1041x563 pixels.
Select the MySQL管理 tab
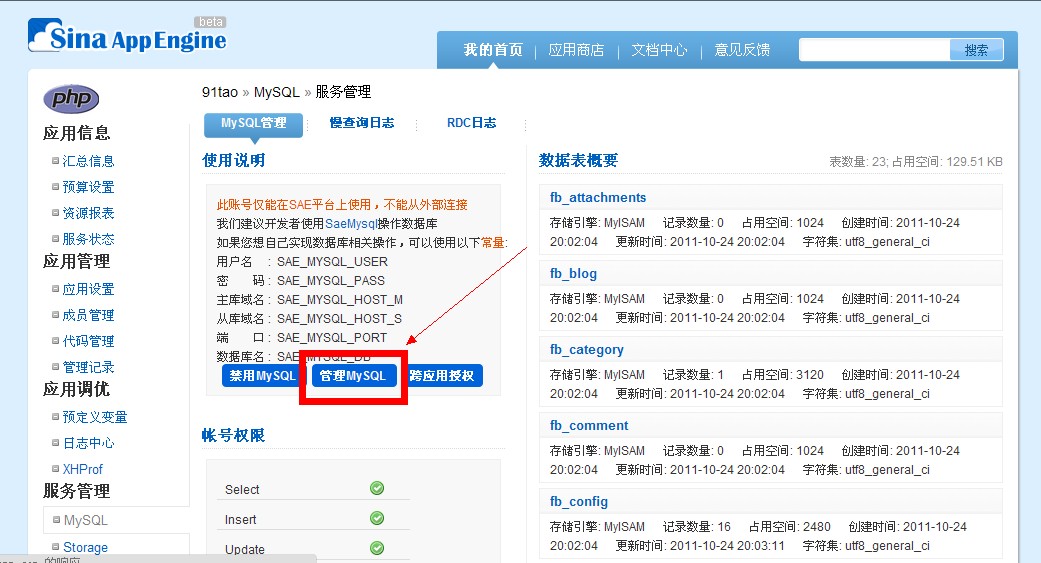[x=254, y=123]
